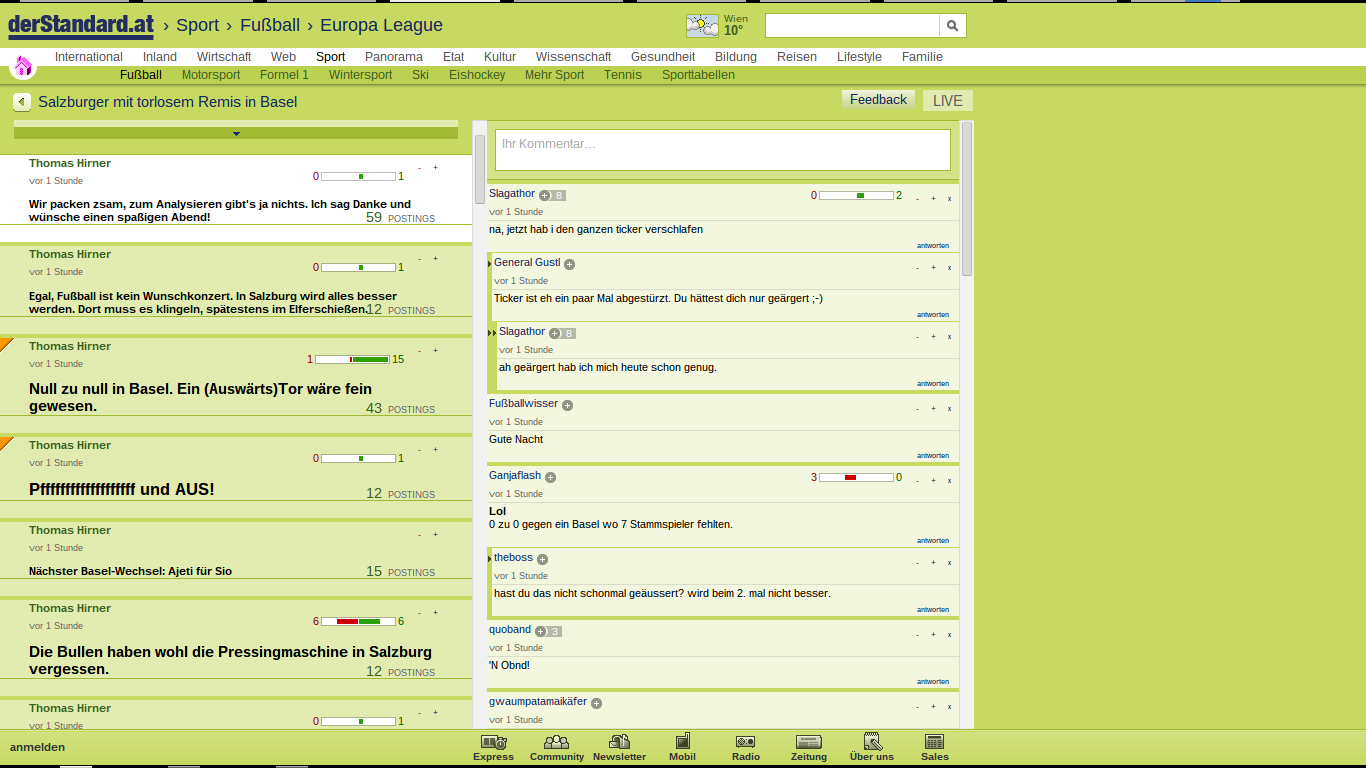Click the pink home icon
The height and width of the screenshot is (768, 1366).
click(x=22, y=66)
